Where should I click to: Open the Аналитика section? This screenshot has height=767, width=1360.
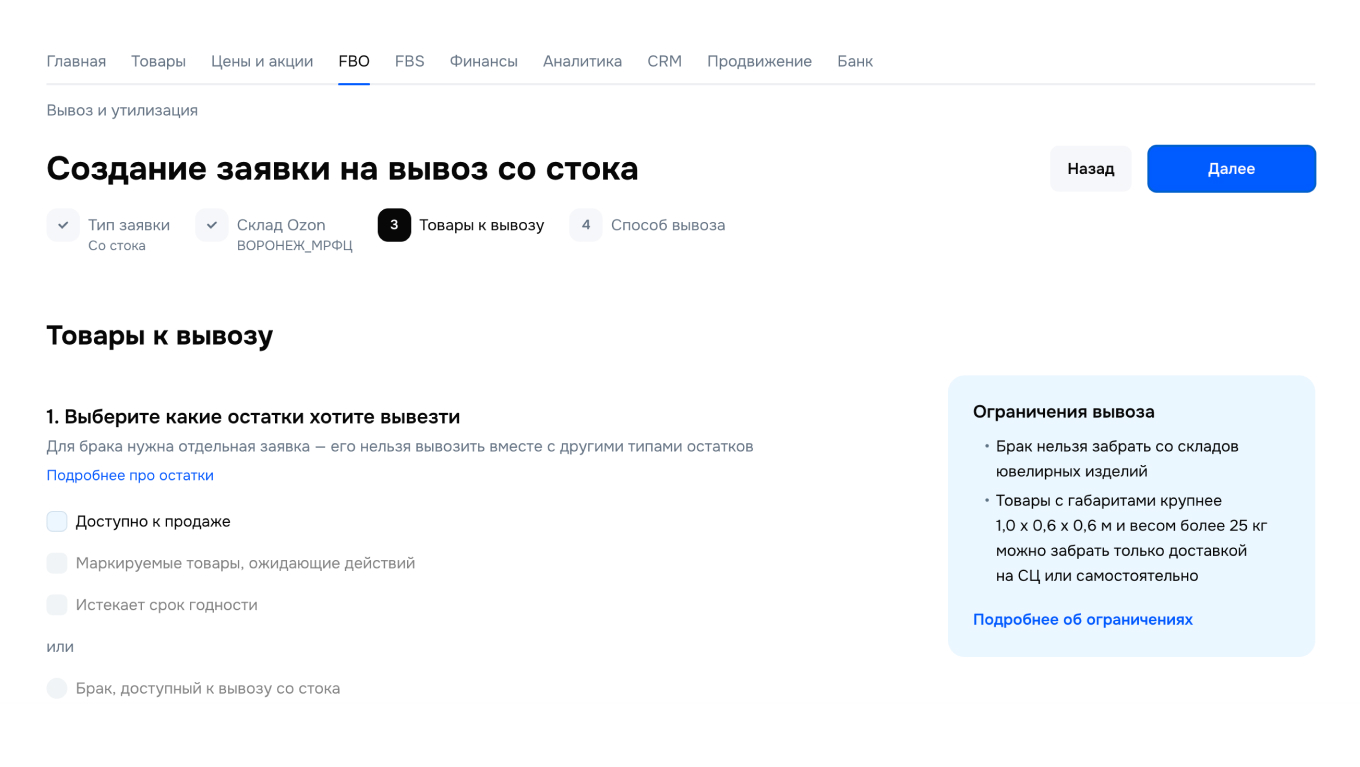pos(582,61)
